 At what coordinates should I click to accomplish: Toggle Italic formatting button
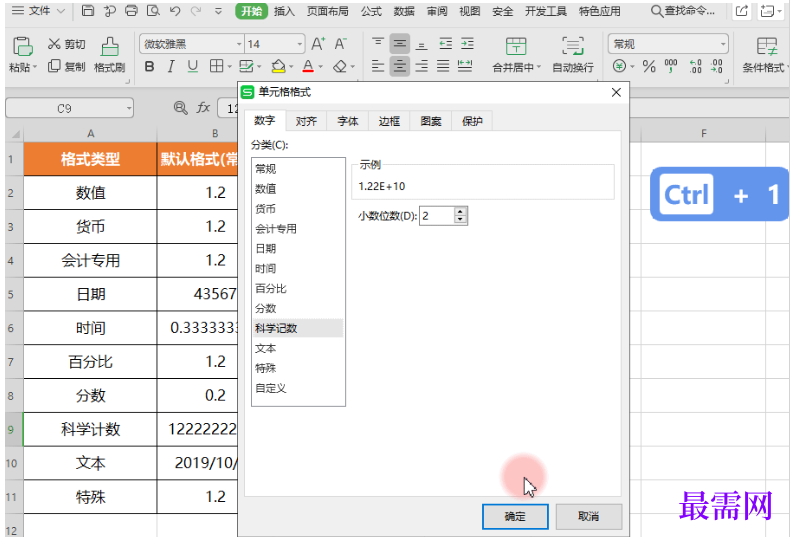(171, 67)
